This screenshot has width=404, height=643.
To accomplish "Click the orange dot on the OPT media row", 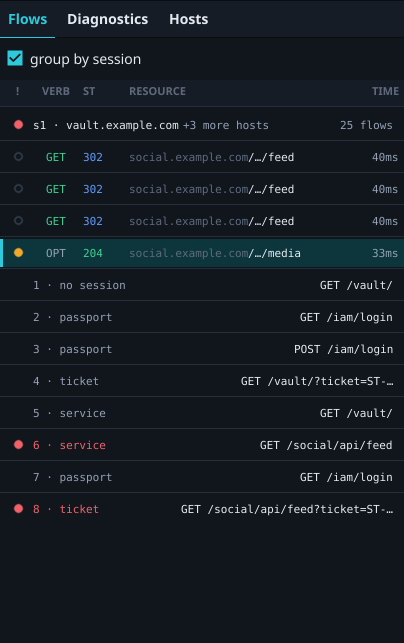I will point(18,253).
